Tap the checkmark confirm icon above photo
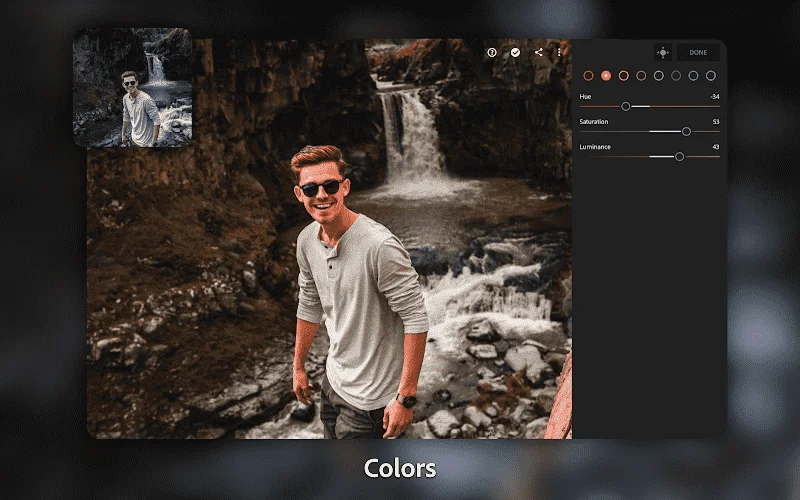This screenshot has width=800, height=500. 515,53
